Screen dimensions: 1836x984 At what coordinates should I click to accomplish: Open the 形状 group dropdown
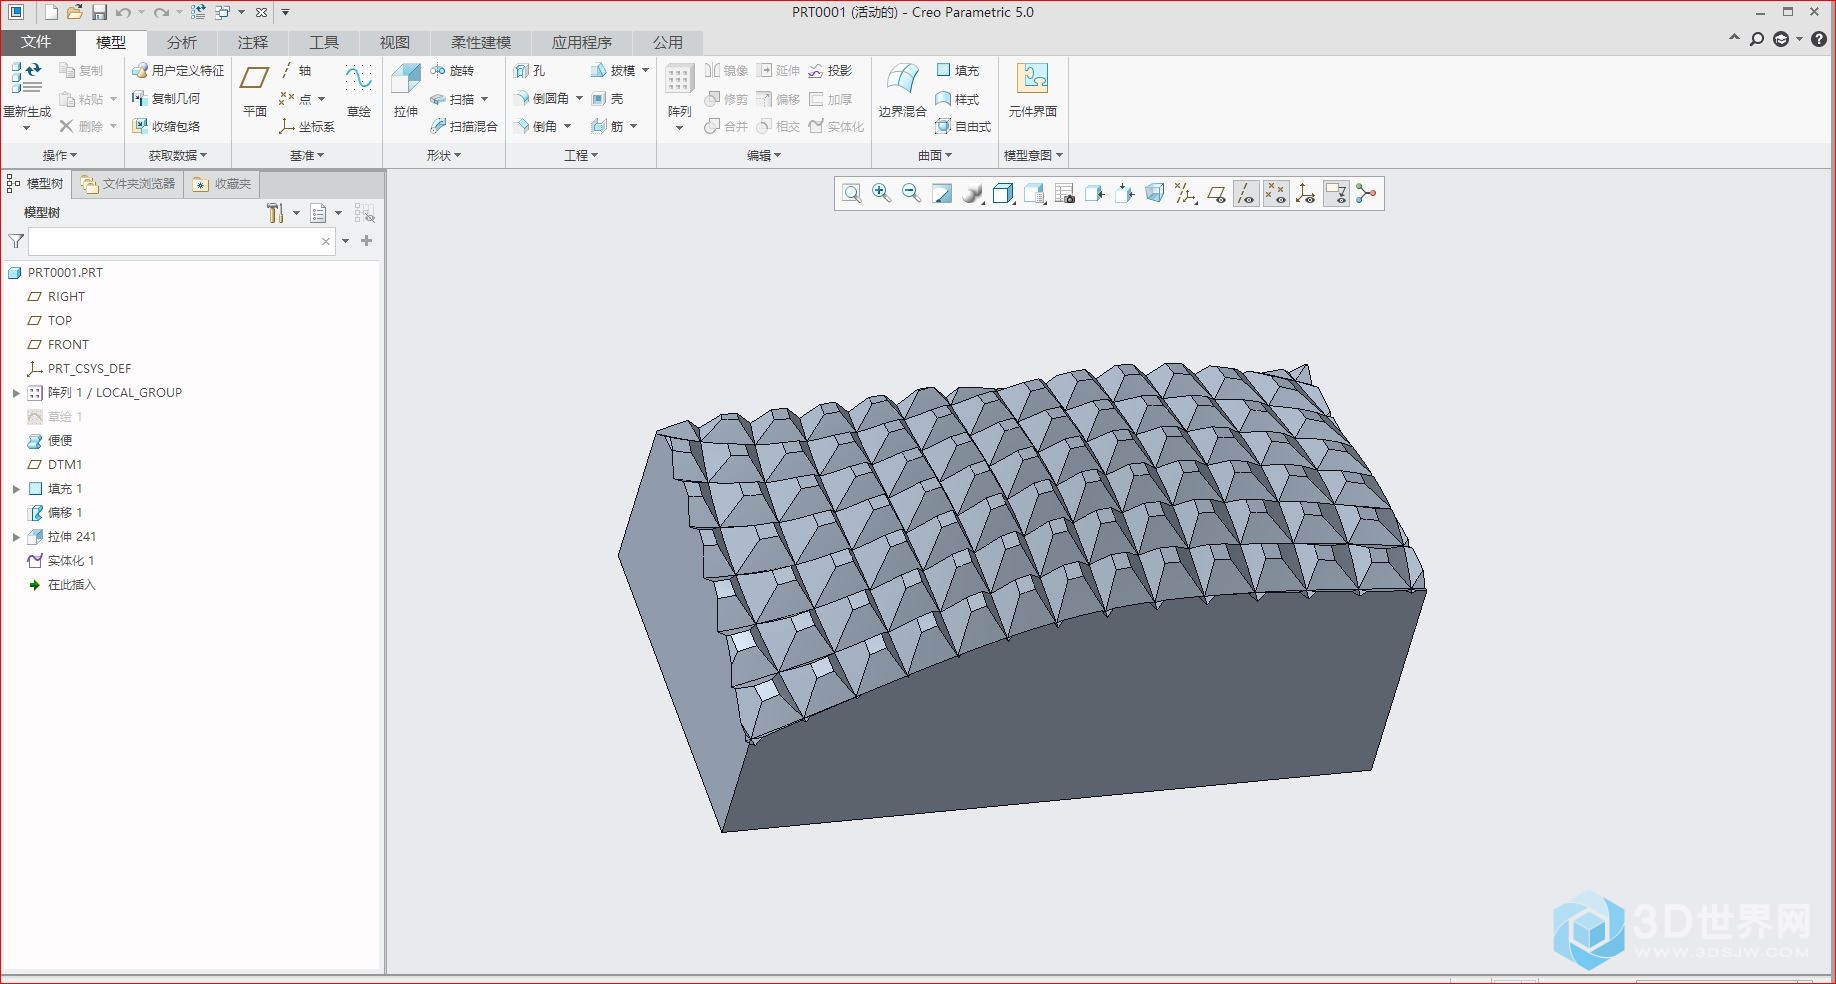coord(443,156)
